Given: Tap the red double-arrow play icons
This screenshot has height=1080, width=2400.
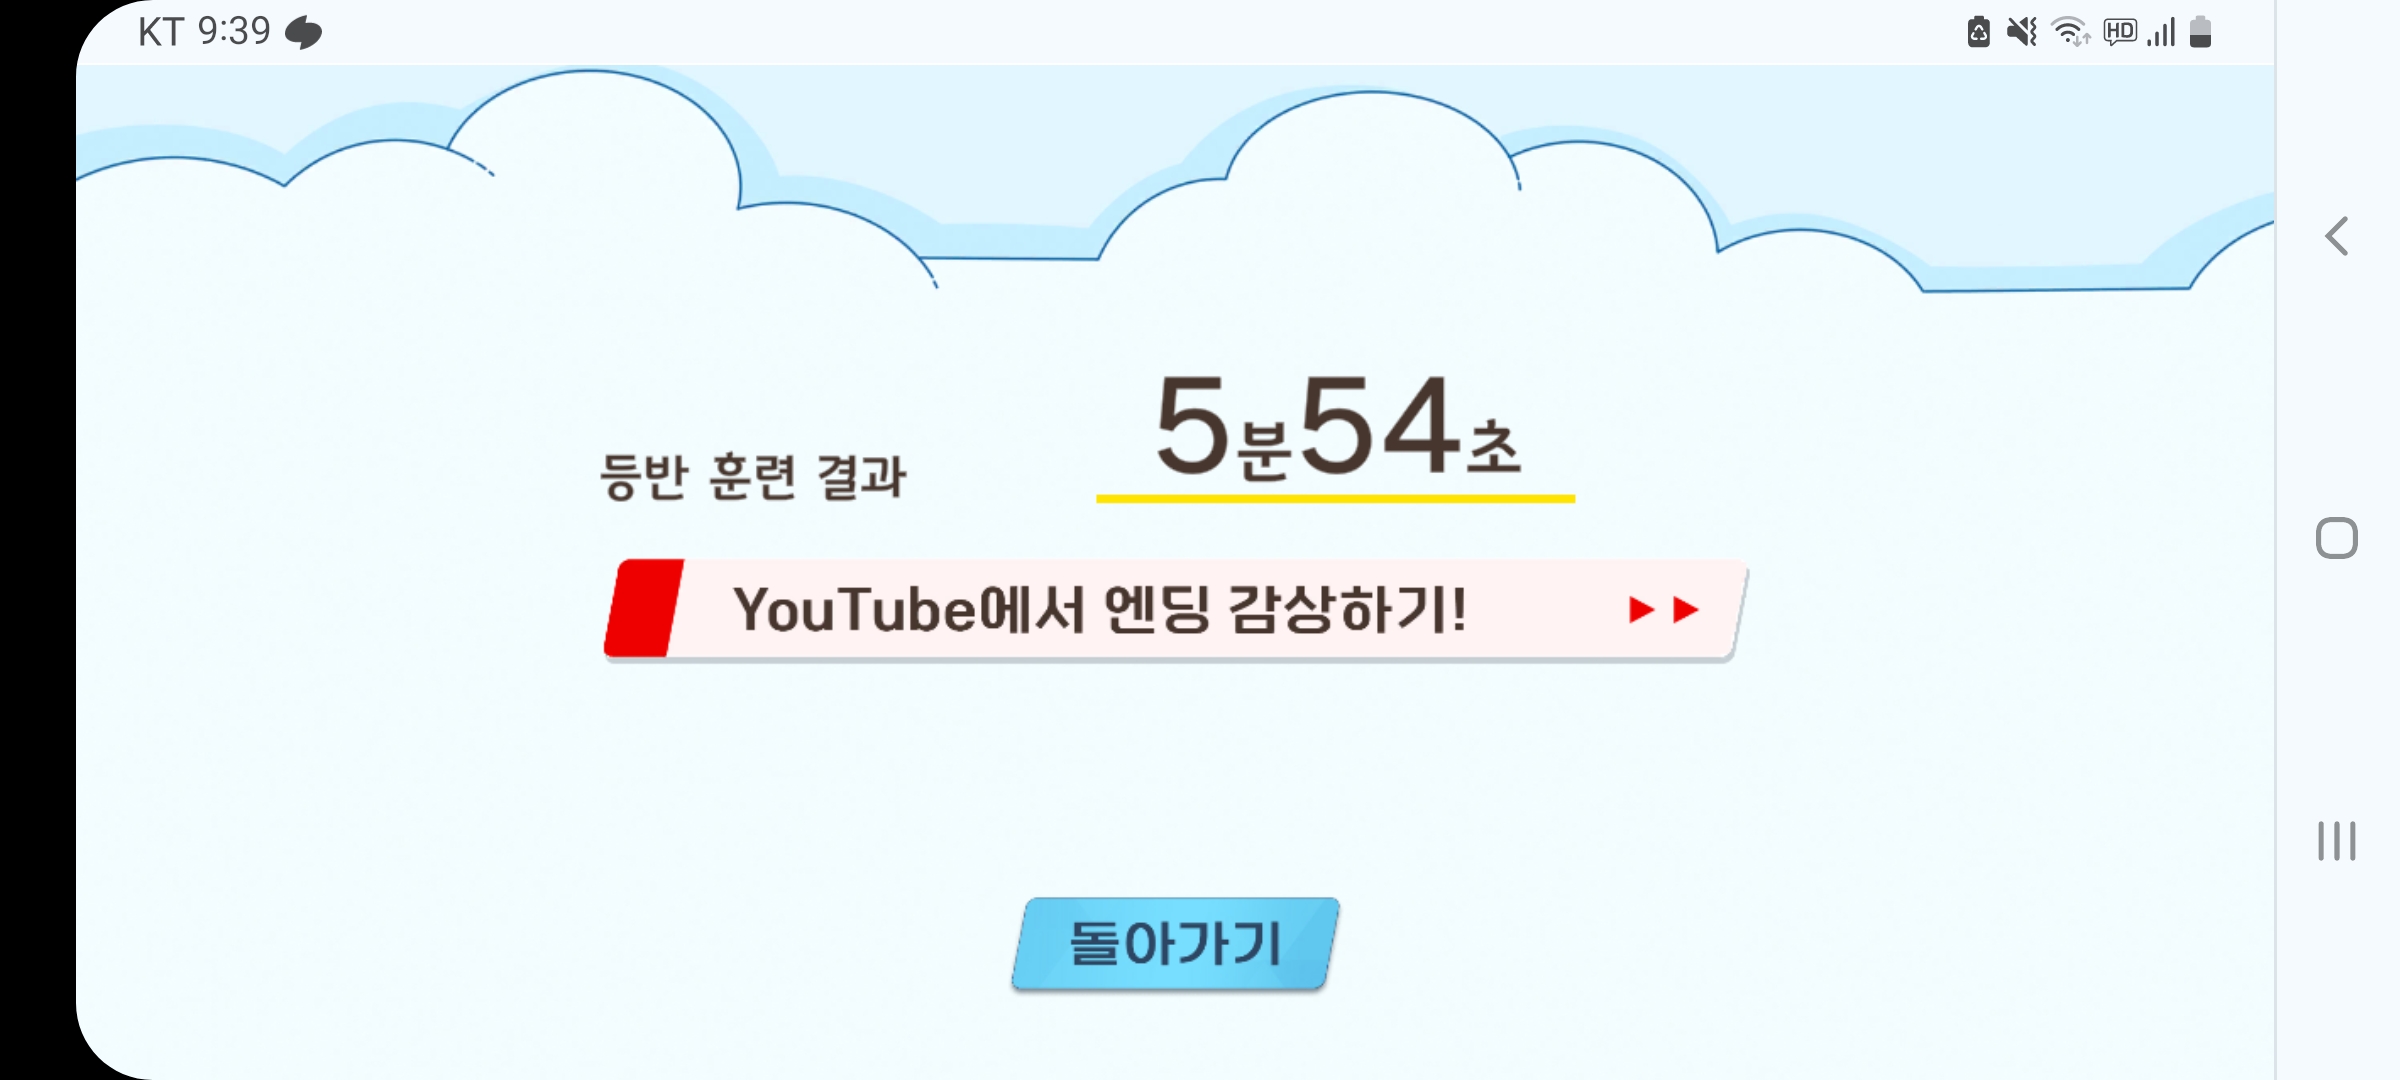Looking at the screenshot, I should coord(1663,609).
